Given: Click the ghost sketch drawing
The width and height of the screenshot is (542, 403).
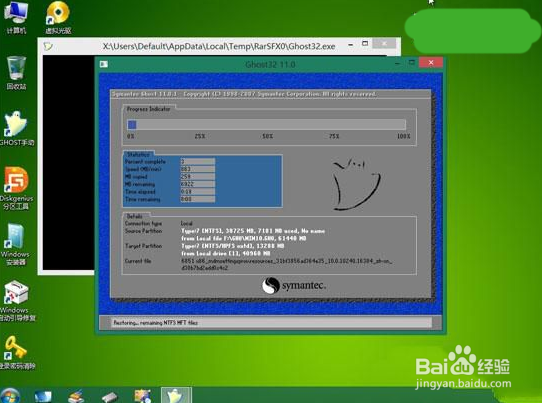Looking at the screenshot, I should coord(356,184).
